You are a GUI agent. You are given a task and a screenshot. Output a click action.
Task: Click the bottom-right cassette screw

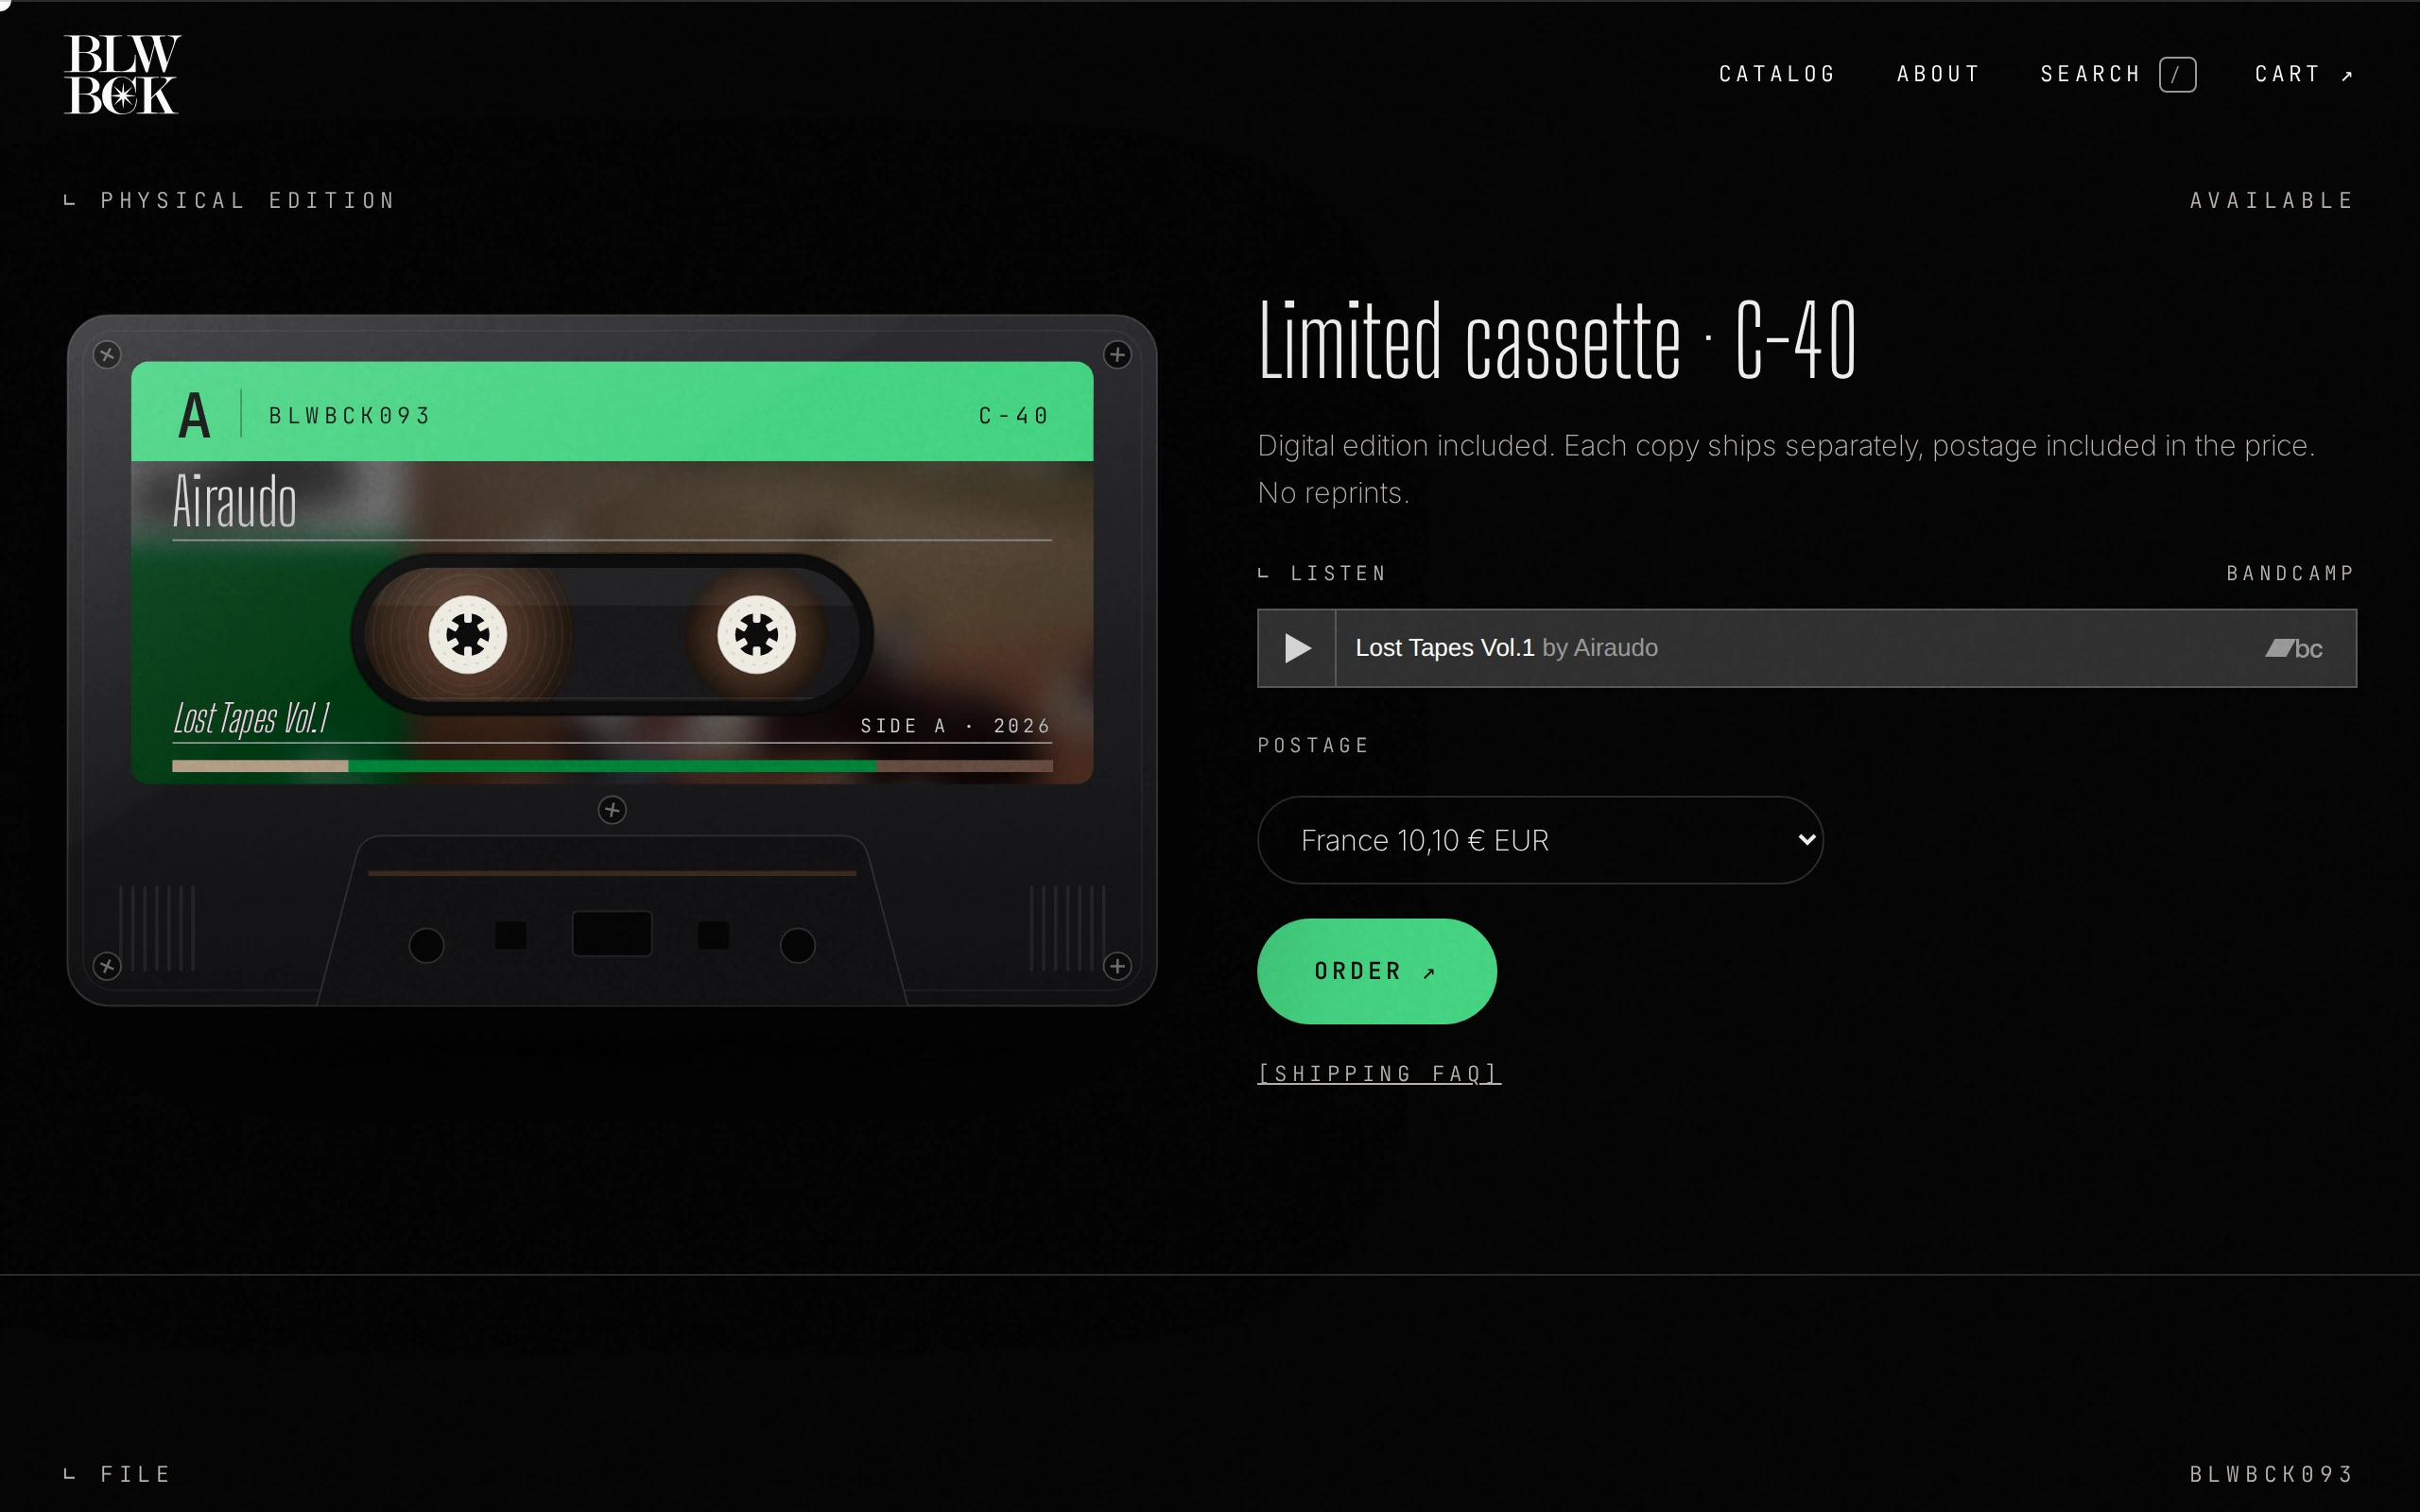tap(1117, 966)
